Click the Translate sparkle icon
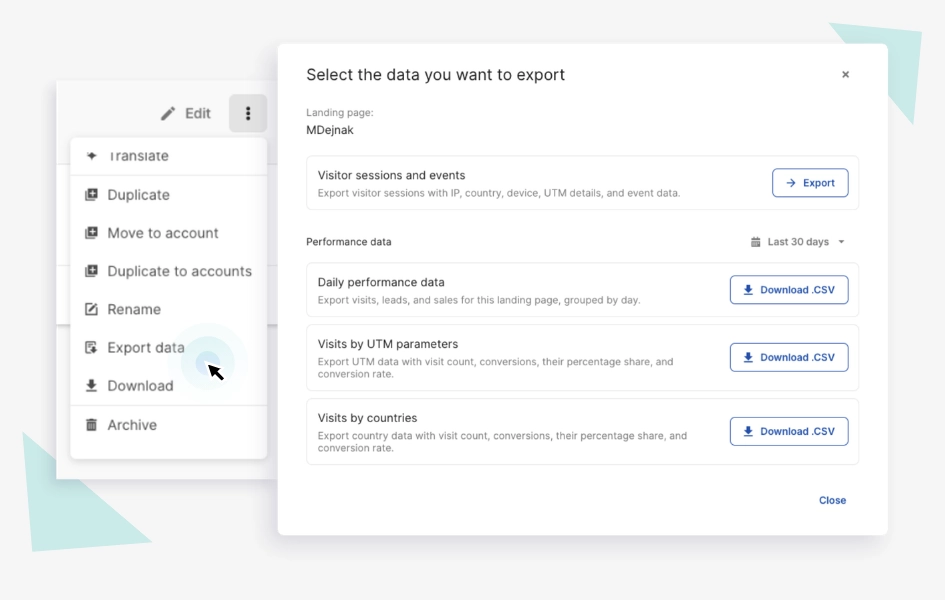Image resolution: width=945 pixels, height=600 pixels. click(92, 156)
